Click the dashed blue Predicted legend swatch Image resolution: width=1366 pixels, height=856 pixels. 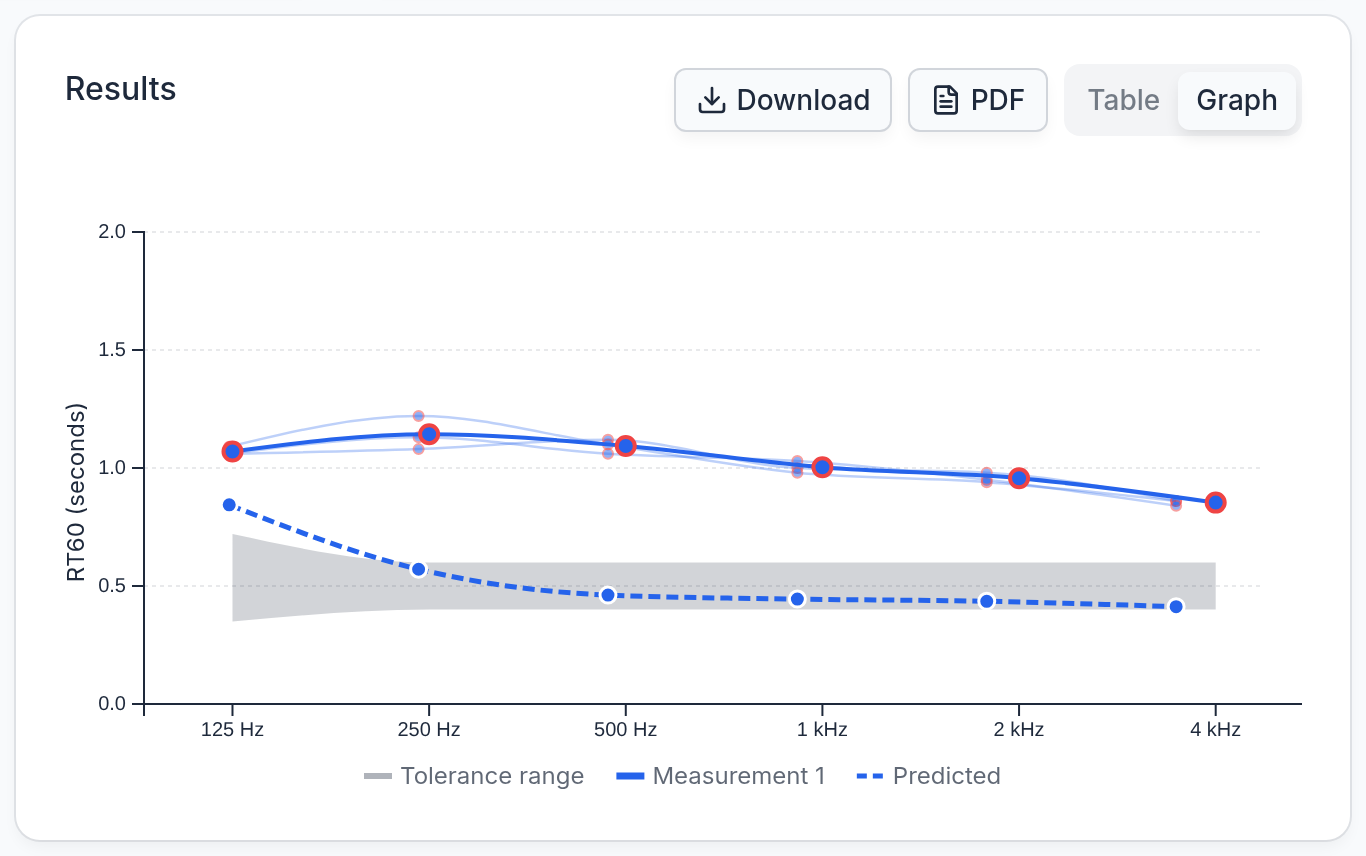(x=871, y=776)
